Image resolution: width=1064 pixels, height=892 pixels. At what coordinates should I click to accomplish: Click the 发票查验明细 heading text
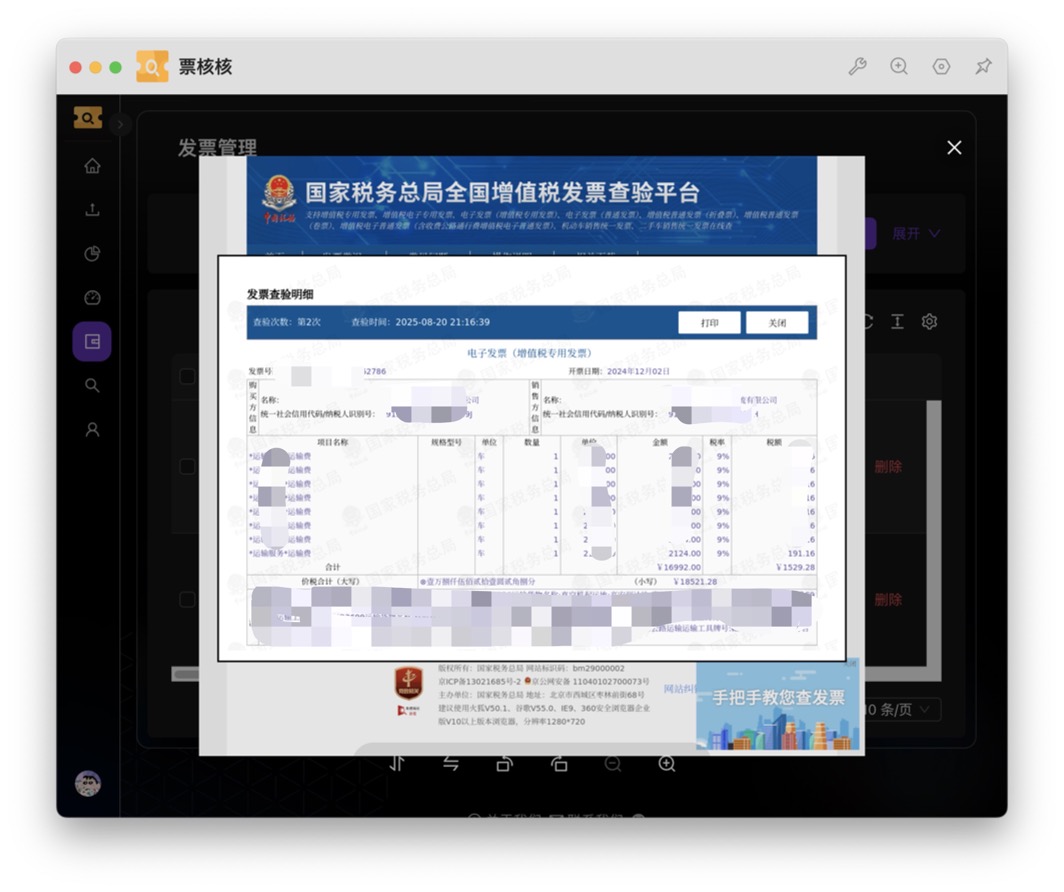point(280,294)
